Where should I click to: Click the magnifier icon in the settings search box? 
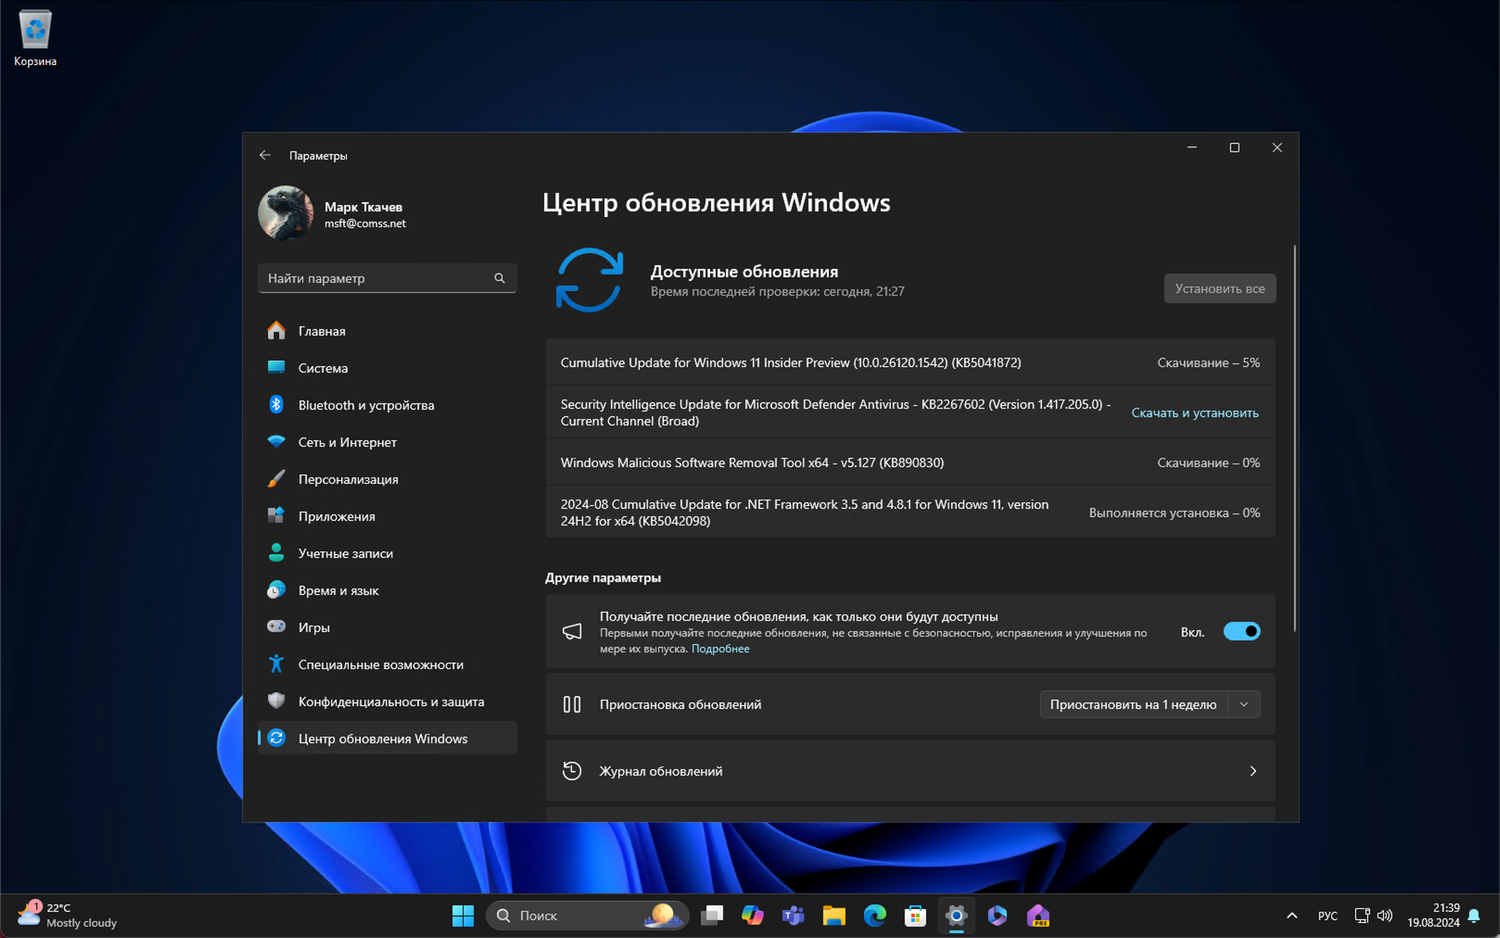click(500, 278)
